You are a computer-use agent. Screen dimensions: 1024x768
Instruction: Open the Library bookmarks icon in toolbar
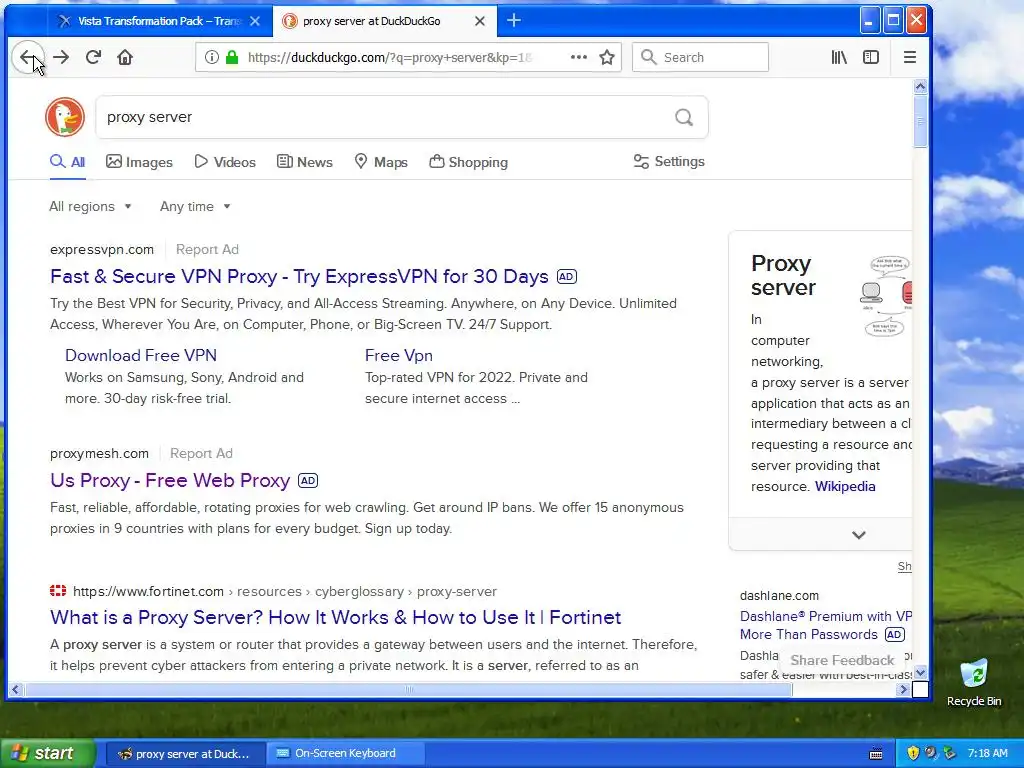coord(839,57)
